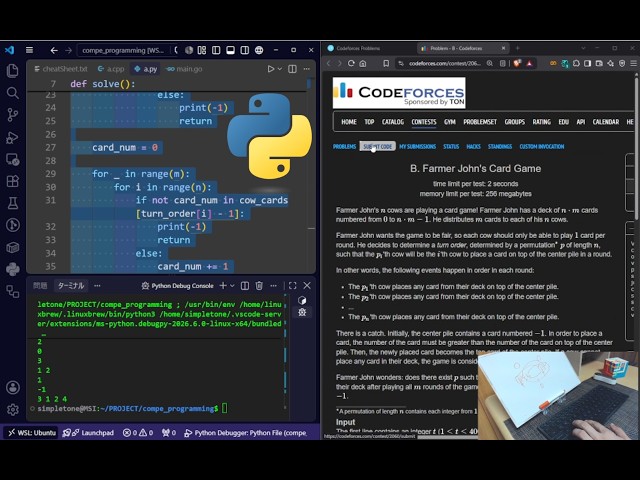The height and width of the screenshot is (480, 640).
Task: Create a new terminal with plus icon
Action: pyautogui.click(x=223, y=286)
